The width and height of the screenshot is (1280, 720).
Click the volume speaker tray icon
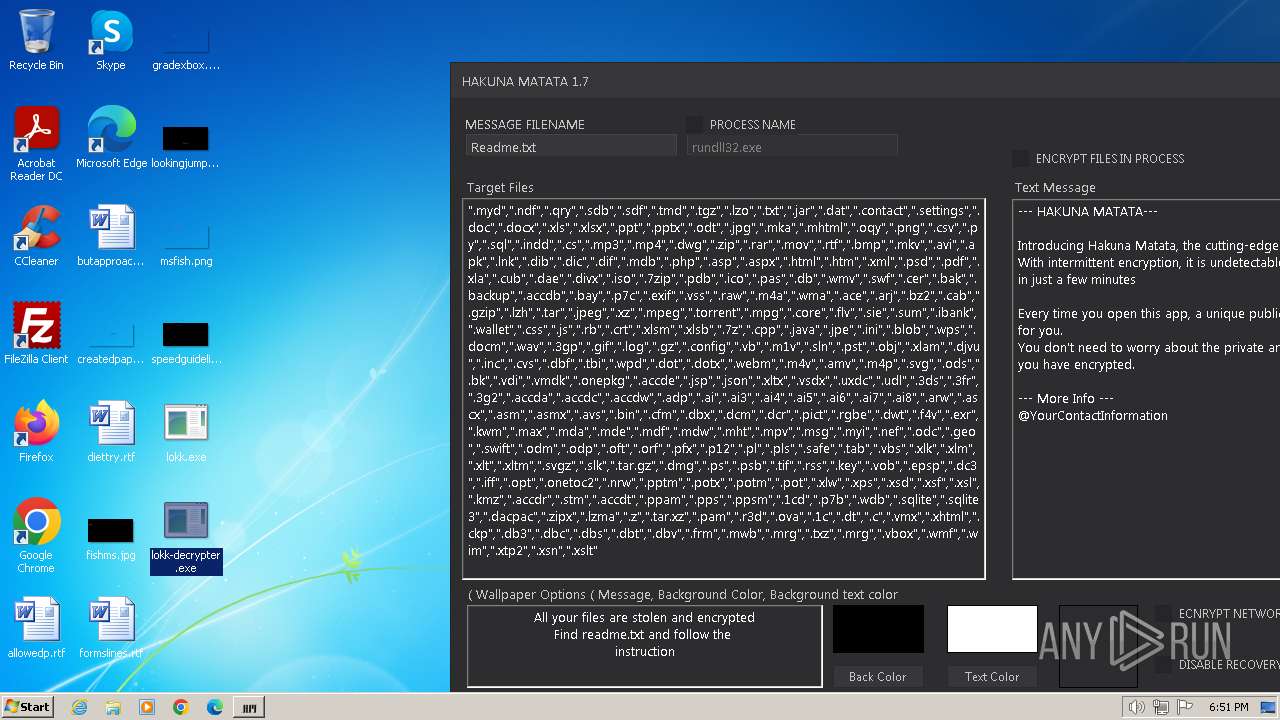(x=1136, y=707)
